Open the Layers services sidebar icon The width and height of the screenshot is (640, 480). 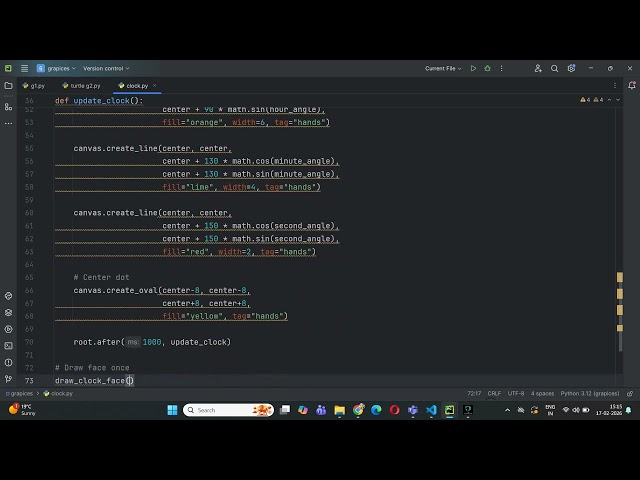click(x=8, y=313)
